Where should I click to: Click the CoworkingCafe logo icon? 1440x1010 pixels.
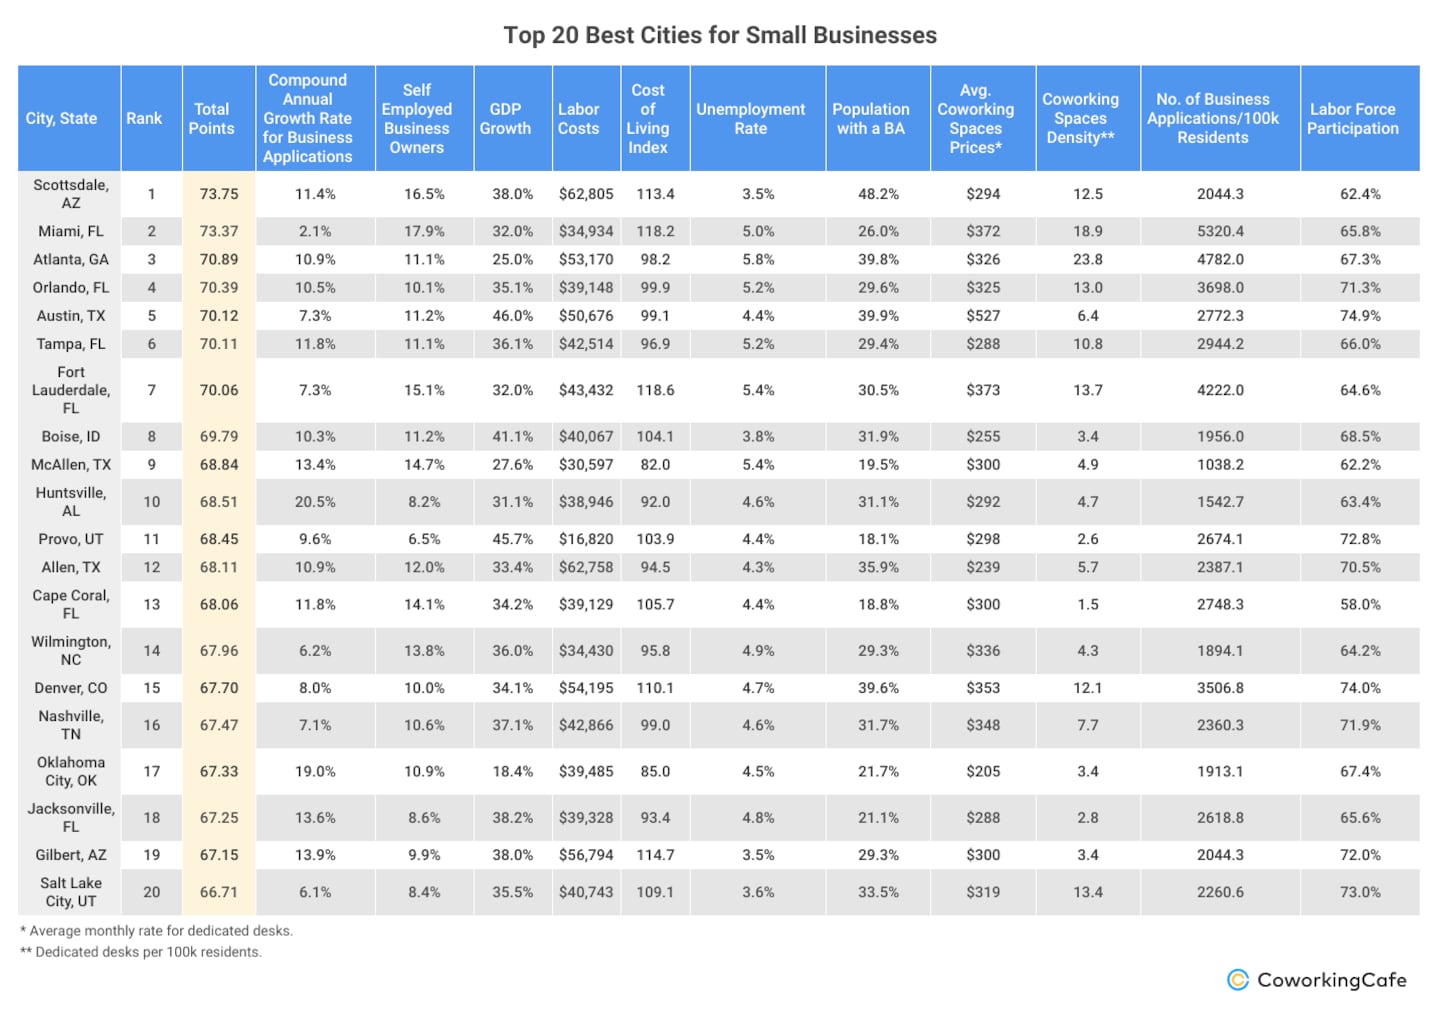pyautogui.click(x=1238, y=980)
